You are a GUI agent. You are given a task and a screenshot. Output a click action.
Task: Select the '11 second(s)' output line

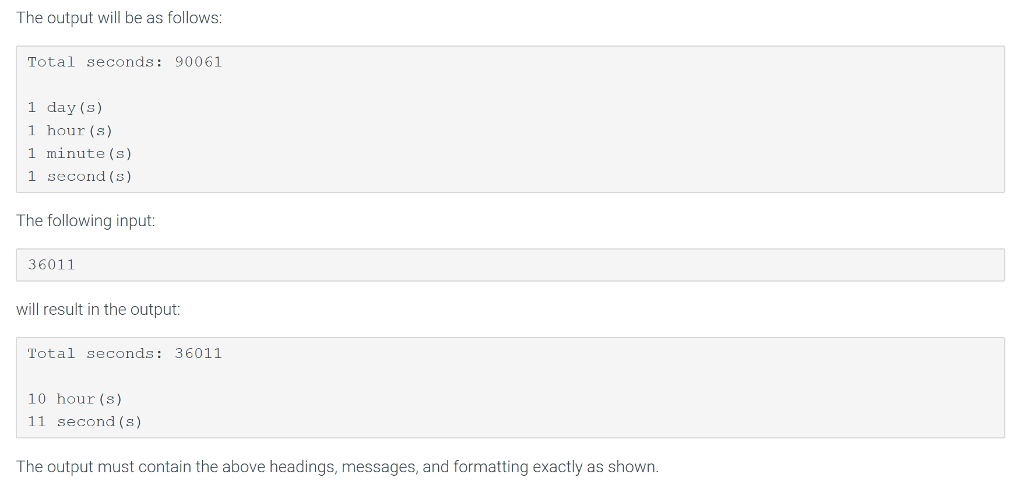pyautogui.click(x=85, y=422)
